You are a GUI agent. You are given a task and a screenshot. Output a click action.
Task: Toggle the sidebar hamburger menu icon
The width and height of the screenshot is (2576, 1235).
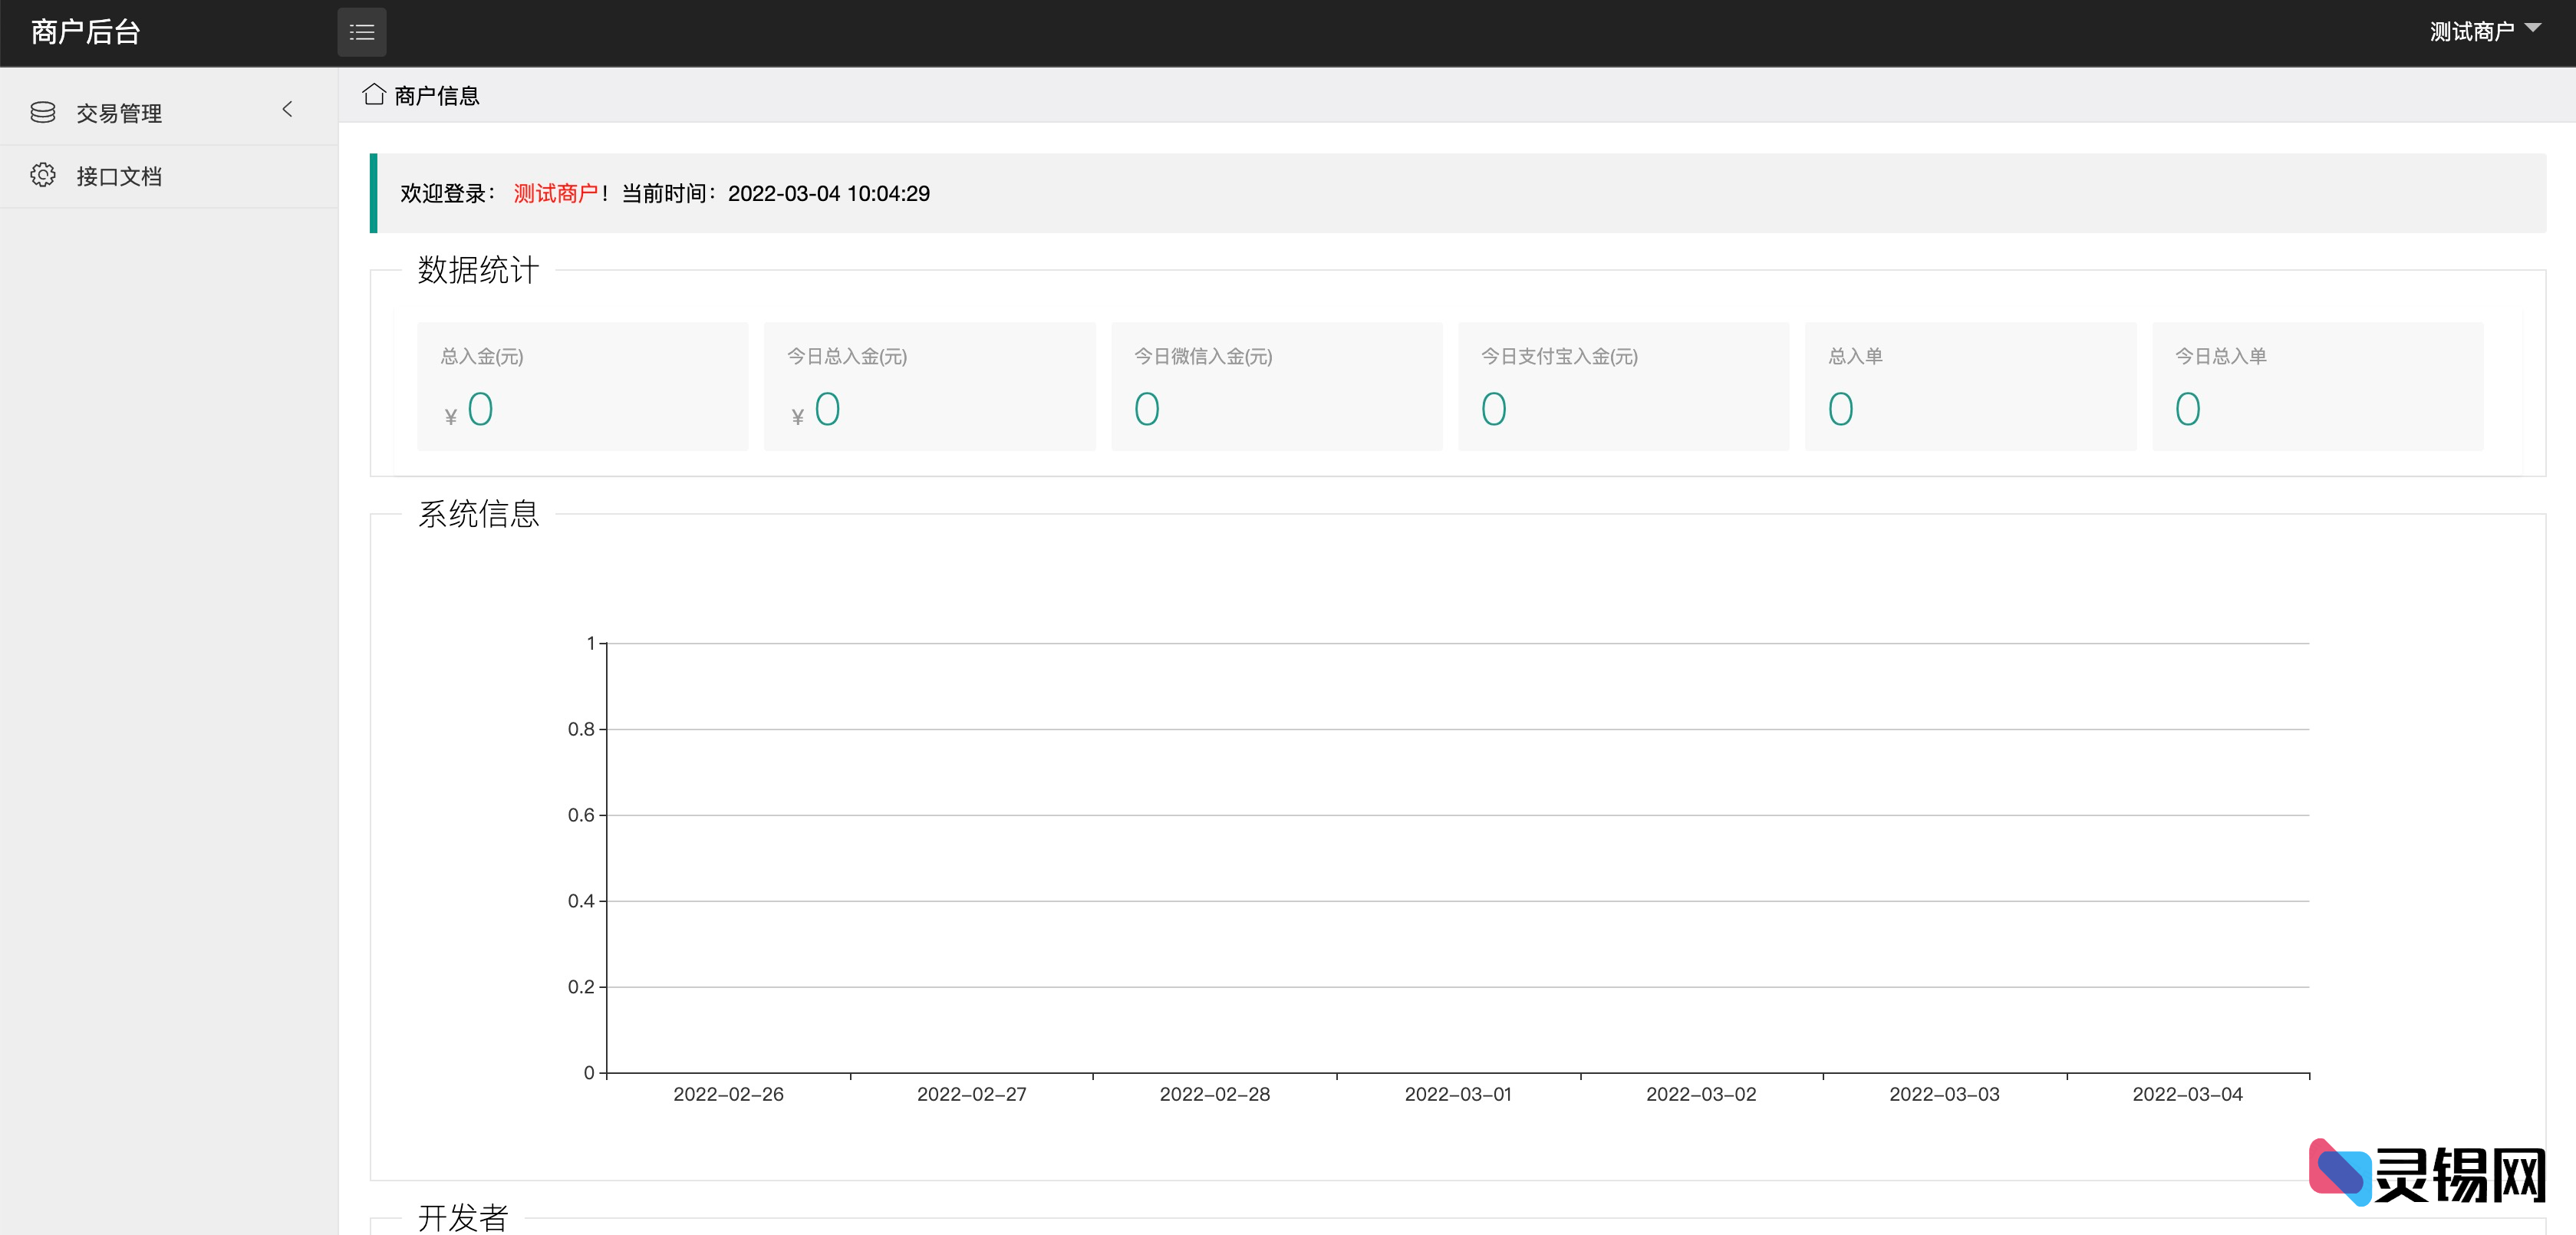click(361, 33)
